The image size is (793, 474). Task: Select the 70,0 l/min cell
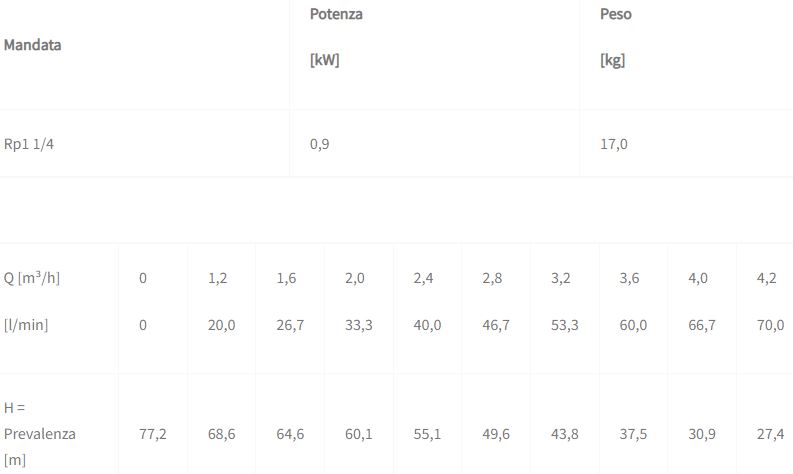[770, 325]
